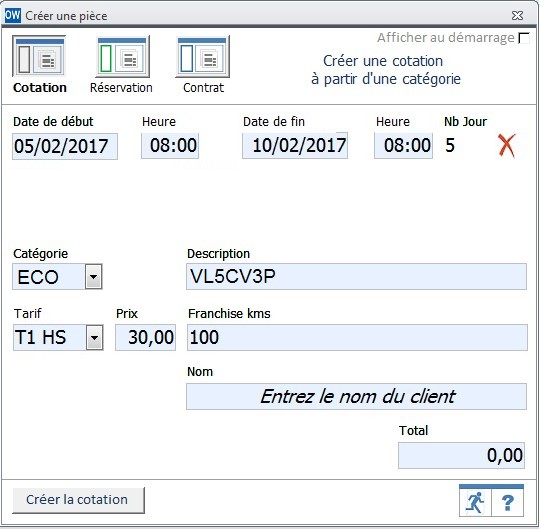Click the Franchise kms field

pos(357,337)
